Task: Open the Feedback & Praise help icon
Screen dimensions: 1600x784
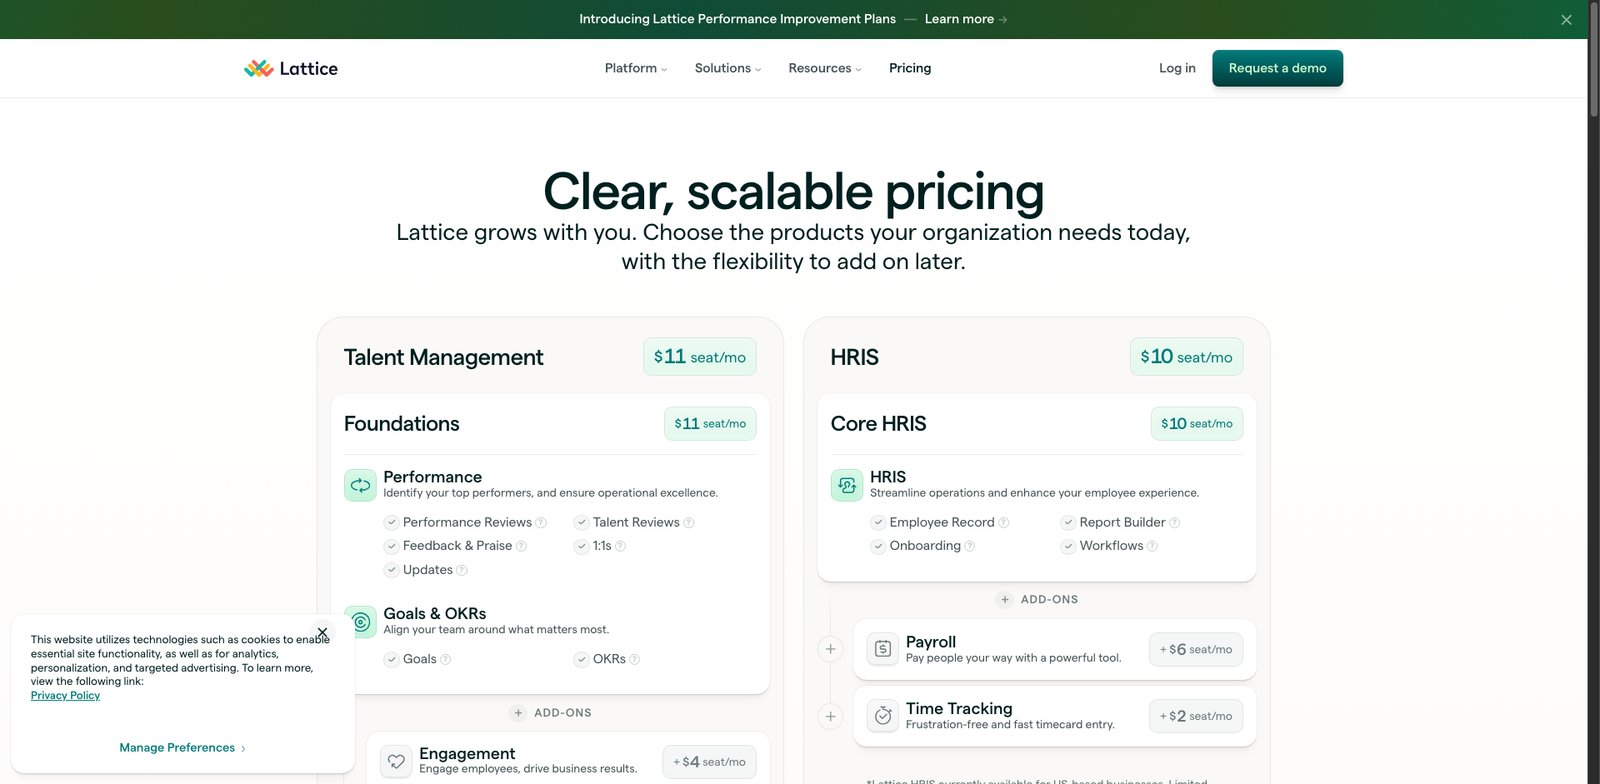Action: point(521,546)
